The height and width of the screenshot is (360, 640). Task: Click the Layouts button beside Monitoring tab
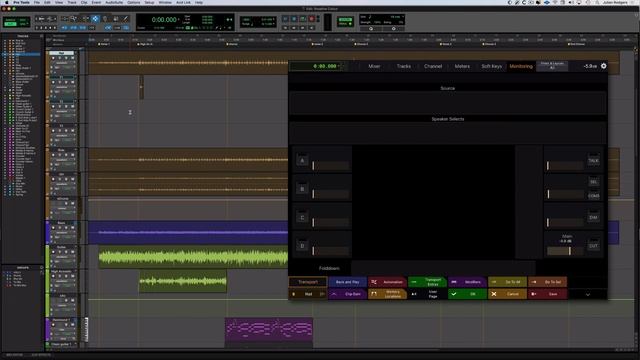552,66
